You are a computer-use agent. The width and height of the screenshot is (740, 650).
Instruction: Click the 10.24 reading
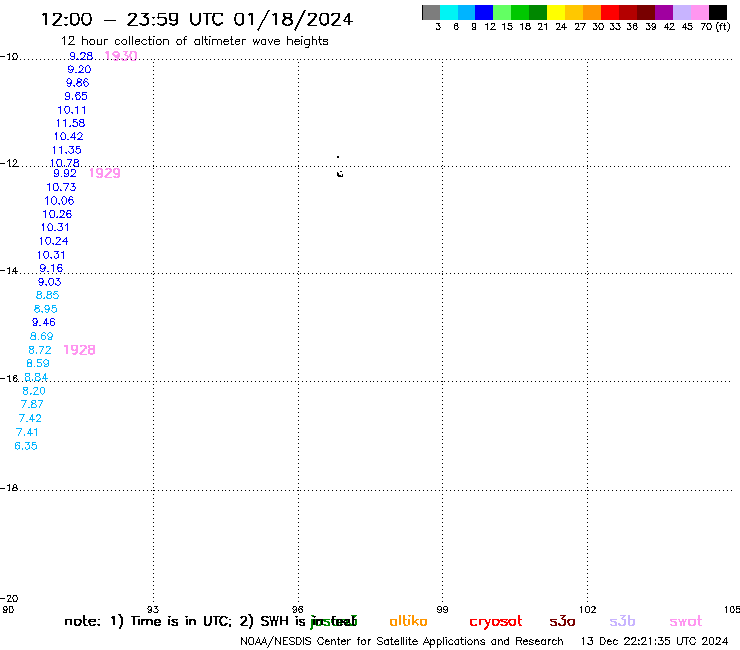[53, 241]
